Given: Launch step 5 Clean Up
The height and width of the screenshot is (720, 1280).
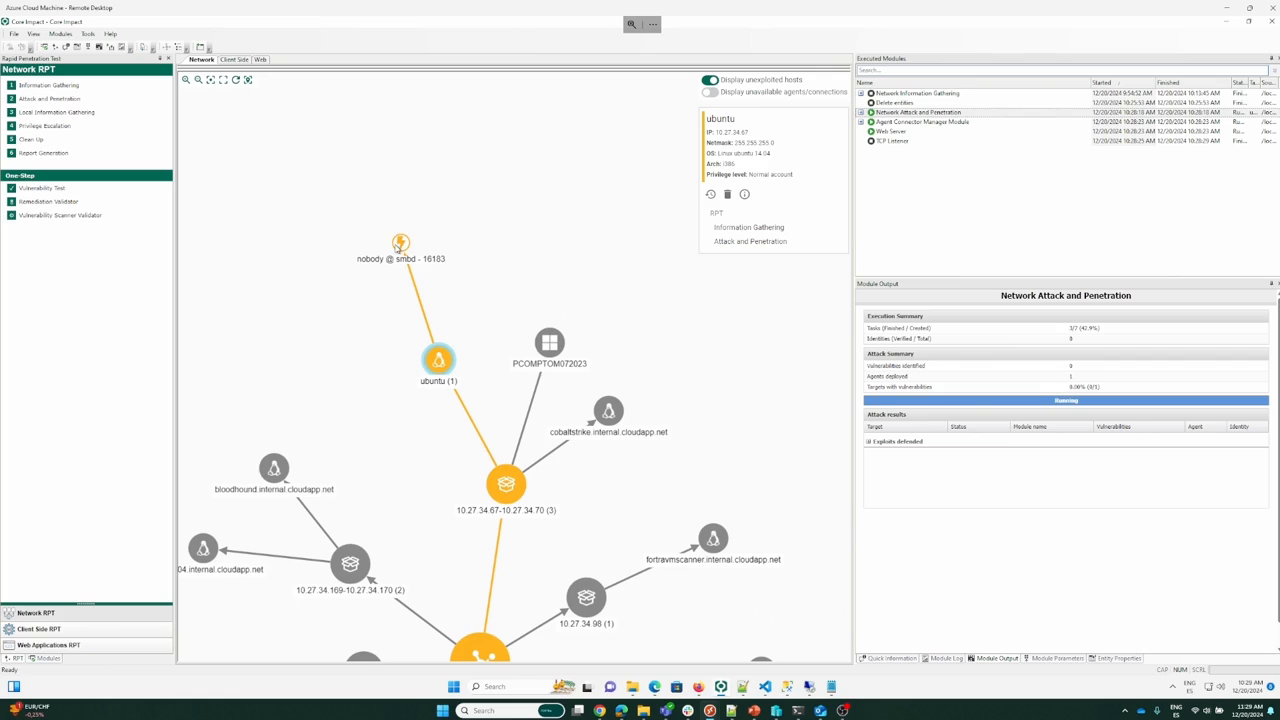Looking at the screenshot, I should point(31,139).
